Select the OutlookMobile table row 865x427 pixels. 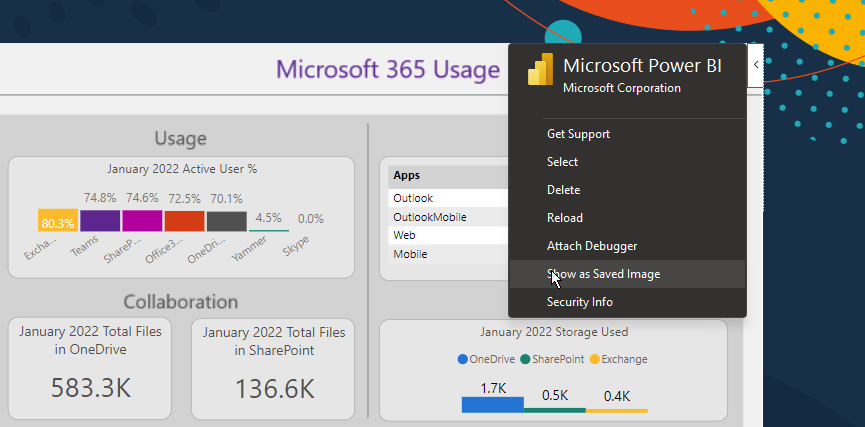448,217
